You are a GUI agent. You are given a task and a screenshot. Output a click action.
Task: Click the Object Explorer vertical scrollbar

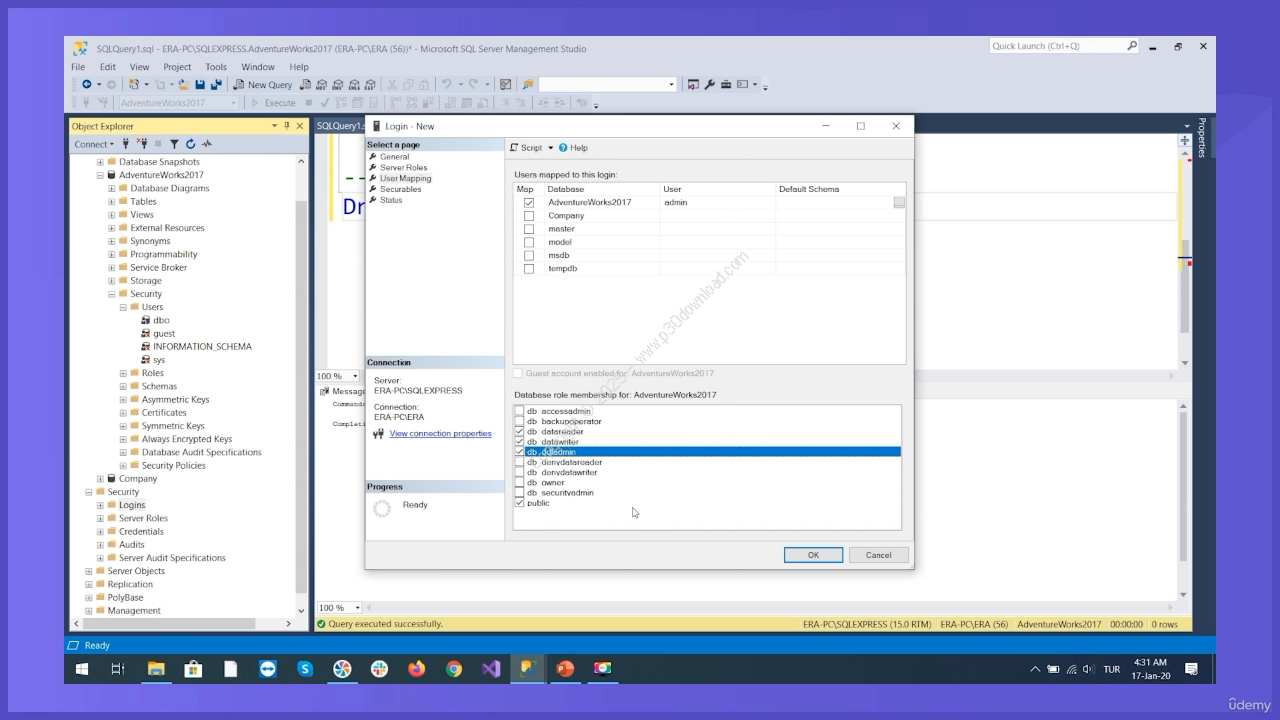click(x=302, y=400)
